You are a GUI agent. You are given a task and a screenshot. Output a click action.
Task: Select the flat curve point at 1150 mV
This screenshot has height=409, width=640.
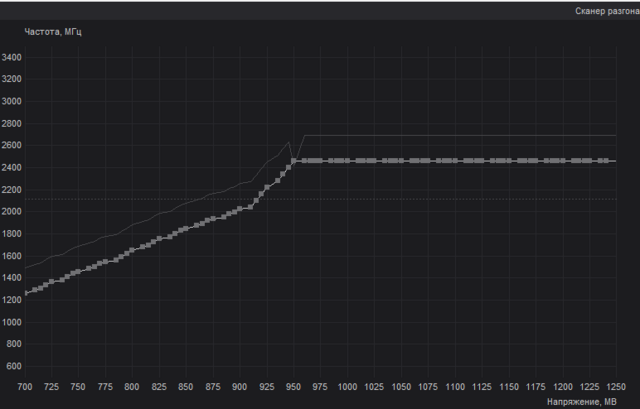pos(509,161)
